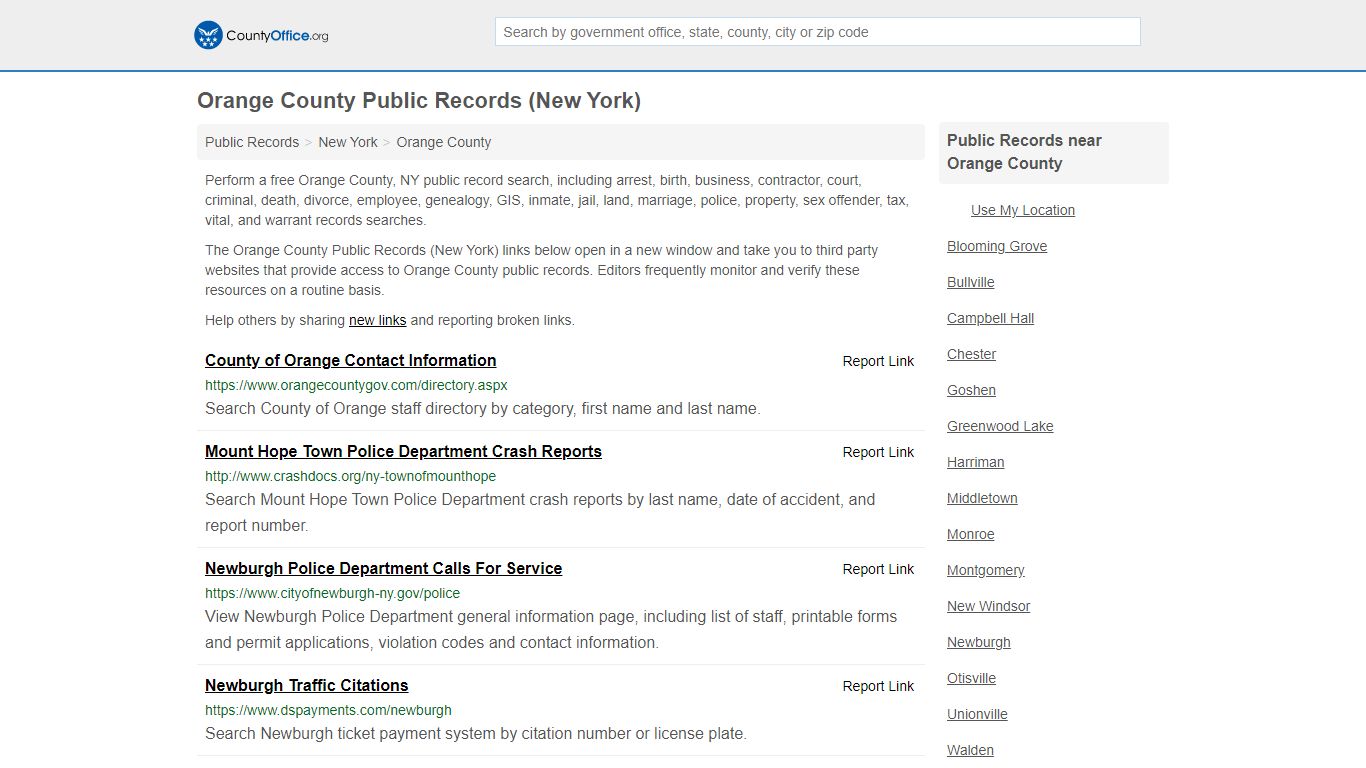View New Windsor public records
This screenshot has height=768, width=1366.
pyautogui.click(x=988, y=606)
